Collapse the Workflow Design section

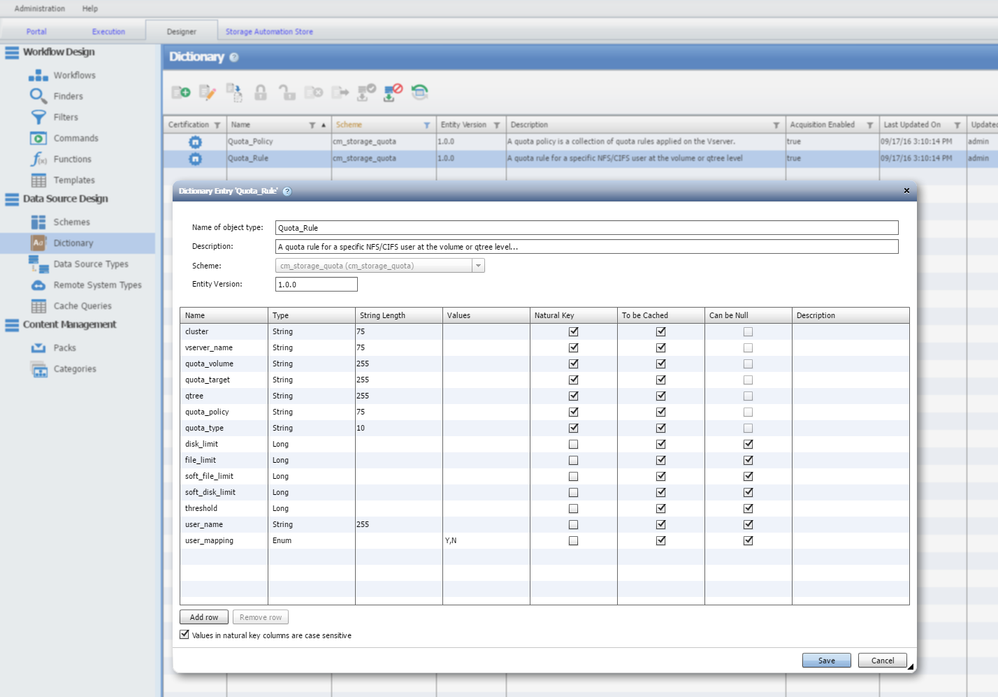click(12, 52)
